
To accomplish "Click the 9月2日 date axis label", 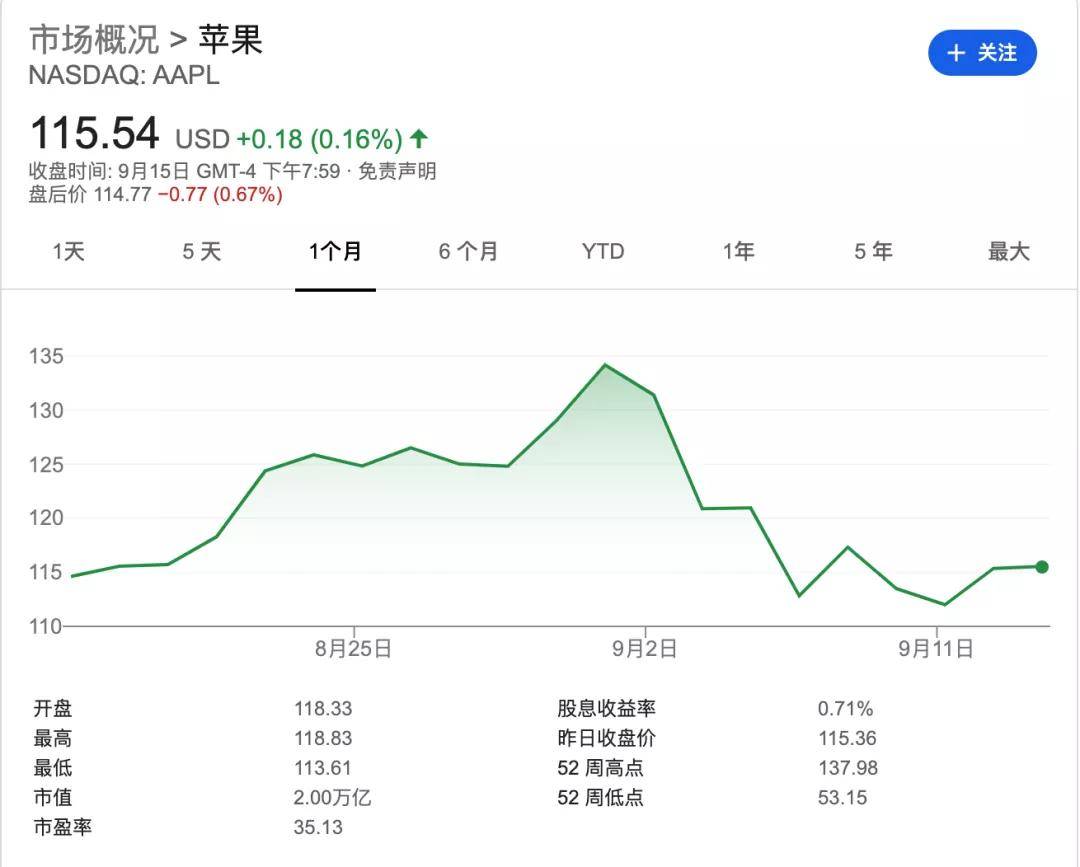I will pos(645,649).
